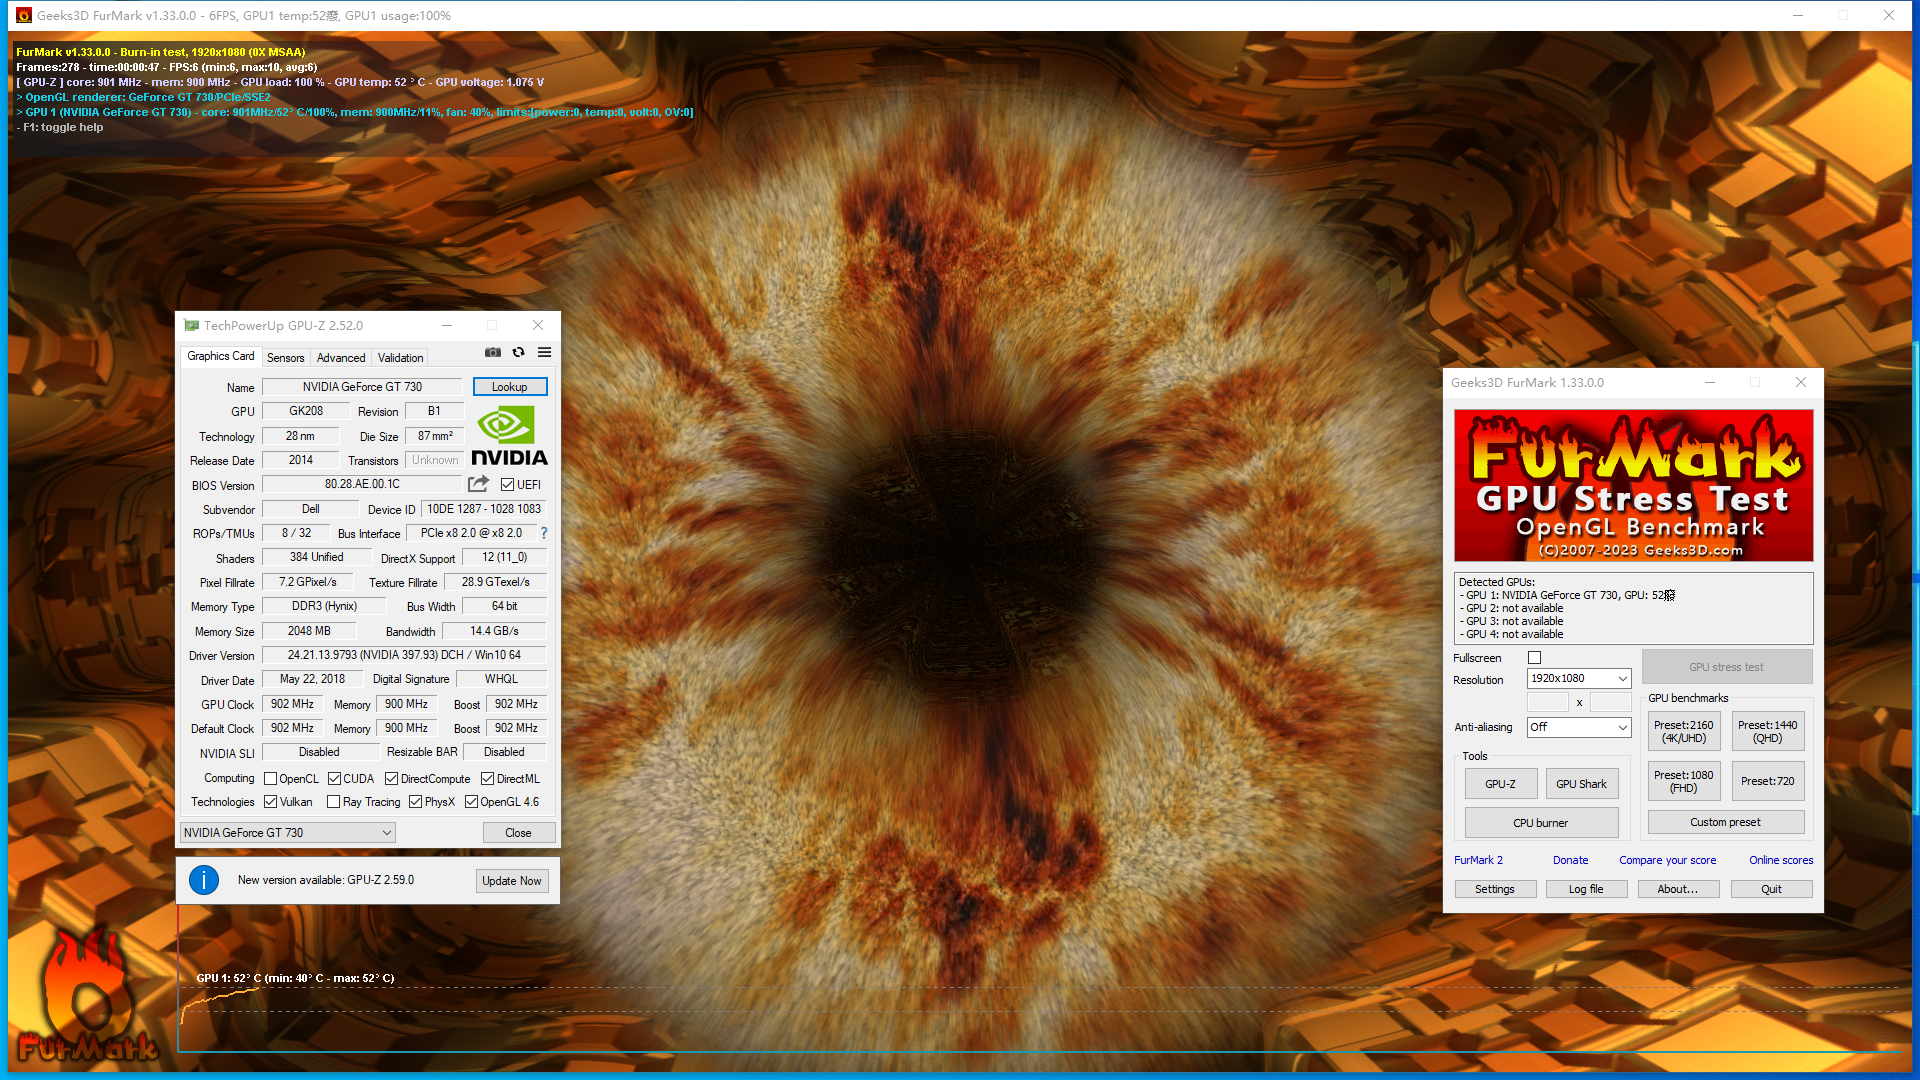Open the Online scores link
This screenshot has height=1080, width=1920.
(1781, 860)
